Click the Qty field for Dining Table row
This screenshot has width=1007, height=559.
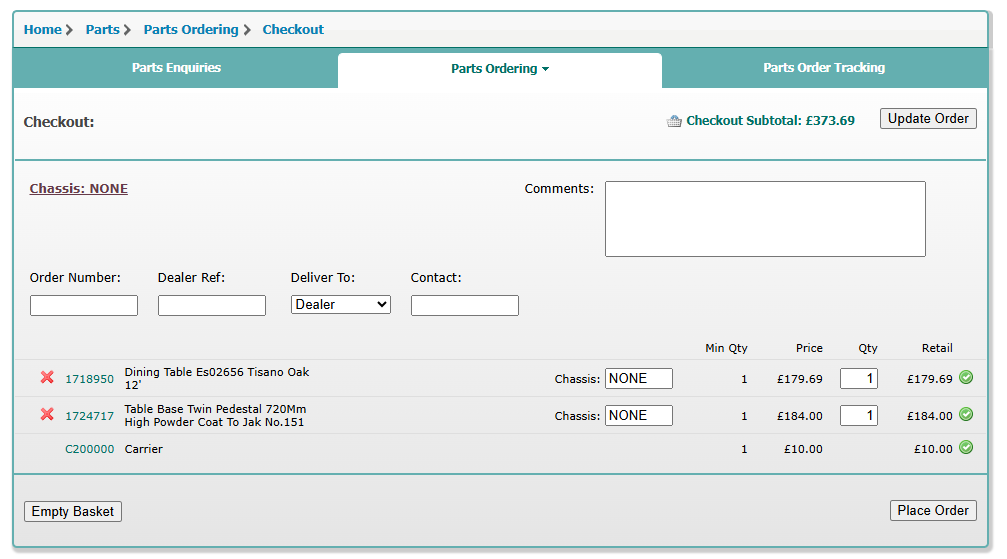(x=859, y=378)
